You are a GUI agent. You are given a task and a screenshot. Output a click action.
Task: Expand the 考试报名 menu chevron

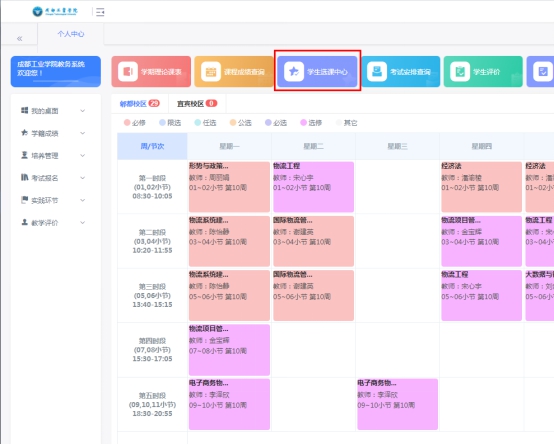point(82,178)
